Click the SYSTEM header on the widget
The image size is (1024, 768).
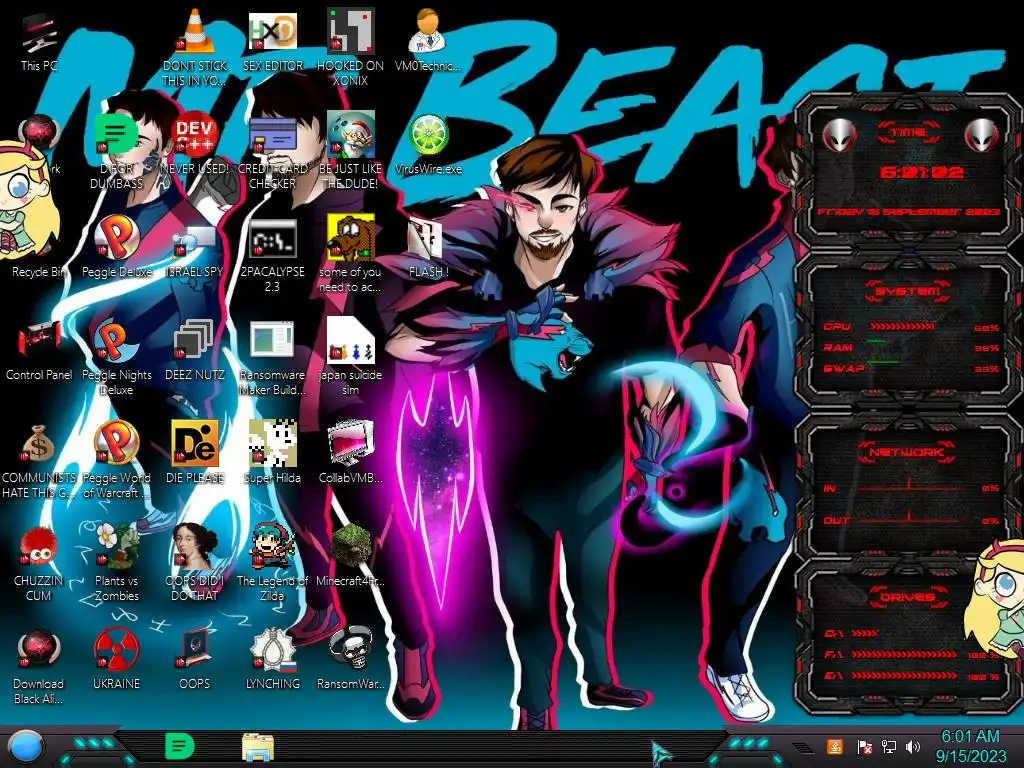[x=908, y=291]
